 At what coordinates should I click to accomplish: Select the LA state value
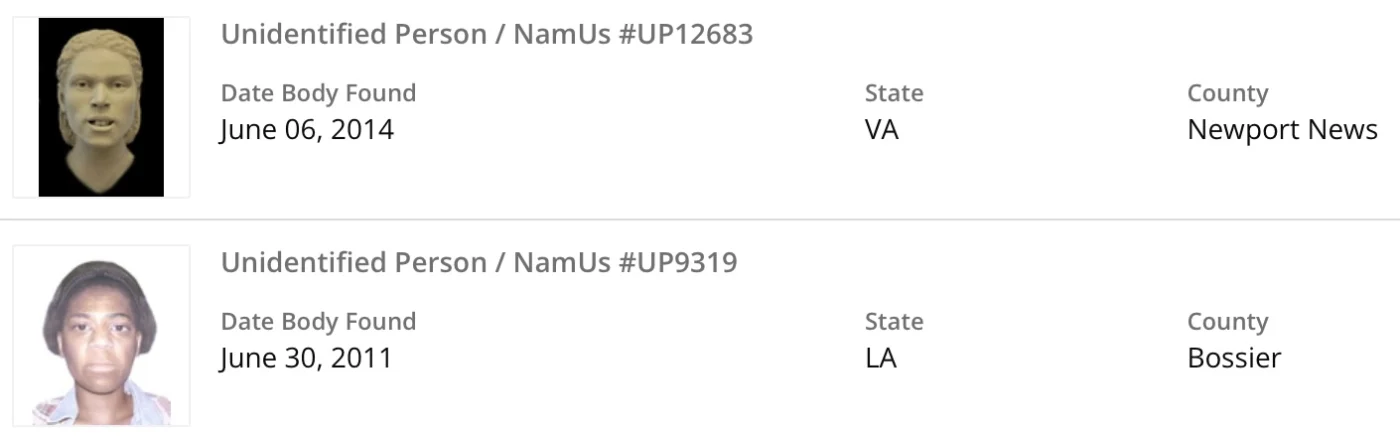pyautogui.click(x=880, y=358)
